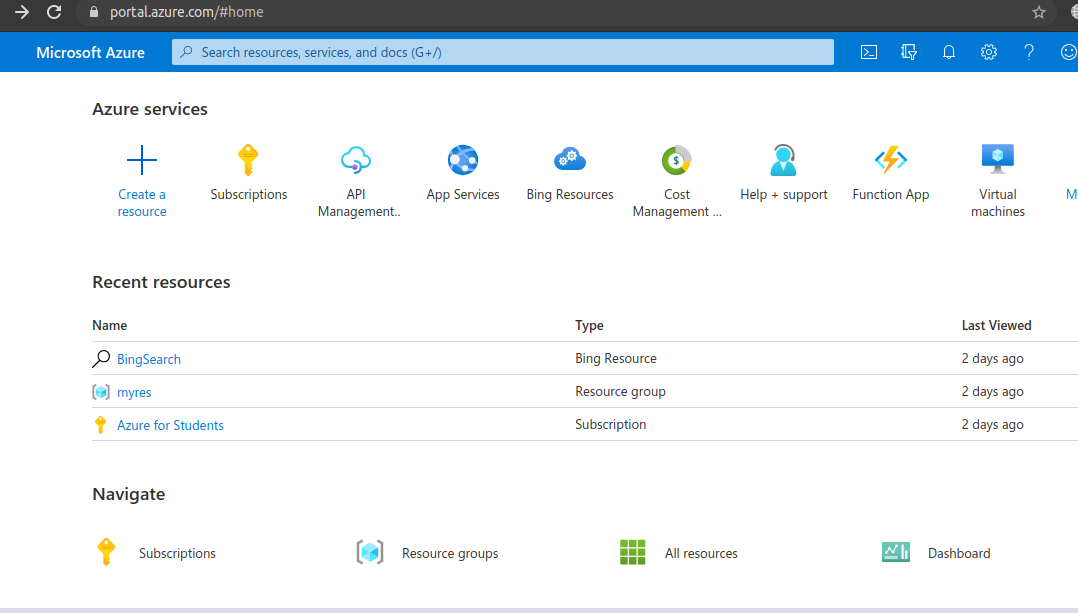Click the browser URL portal.azure.com/#home
Viewport: 1078px width, 613px height.
point(186,12)
